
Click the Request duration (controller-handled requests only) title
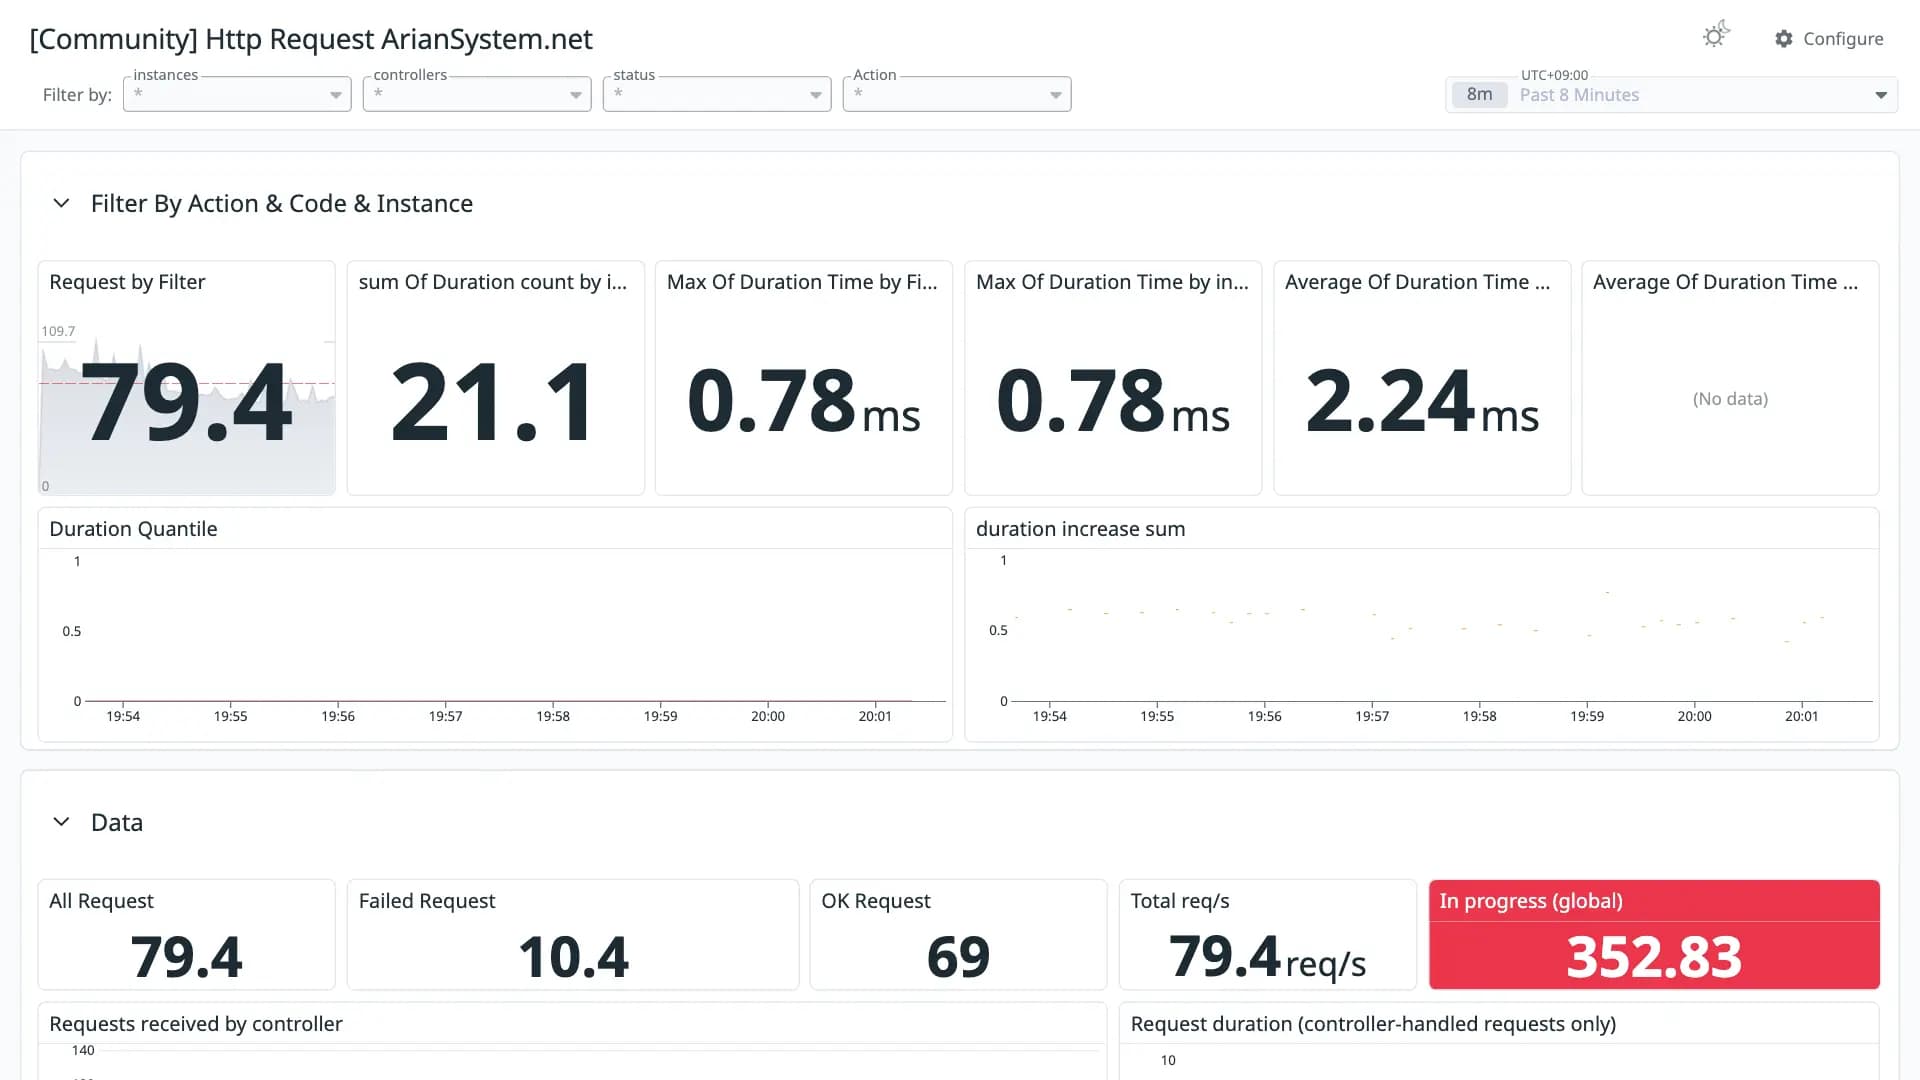(x=1373, y=1024)
